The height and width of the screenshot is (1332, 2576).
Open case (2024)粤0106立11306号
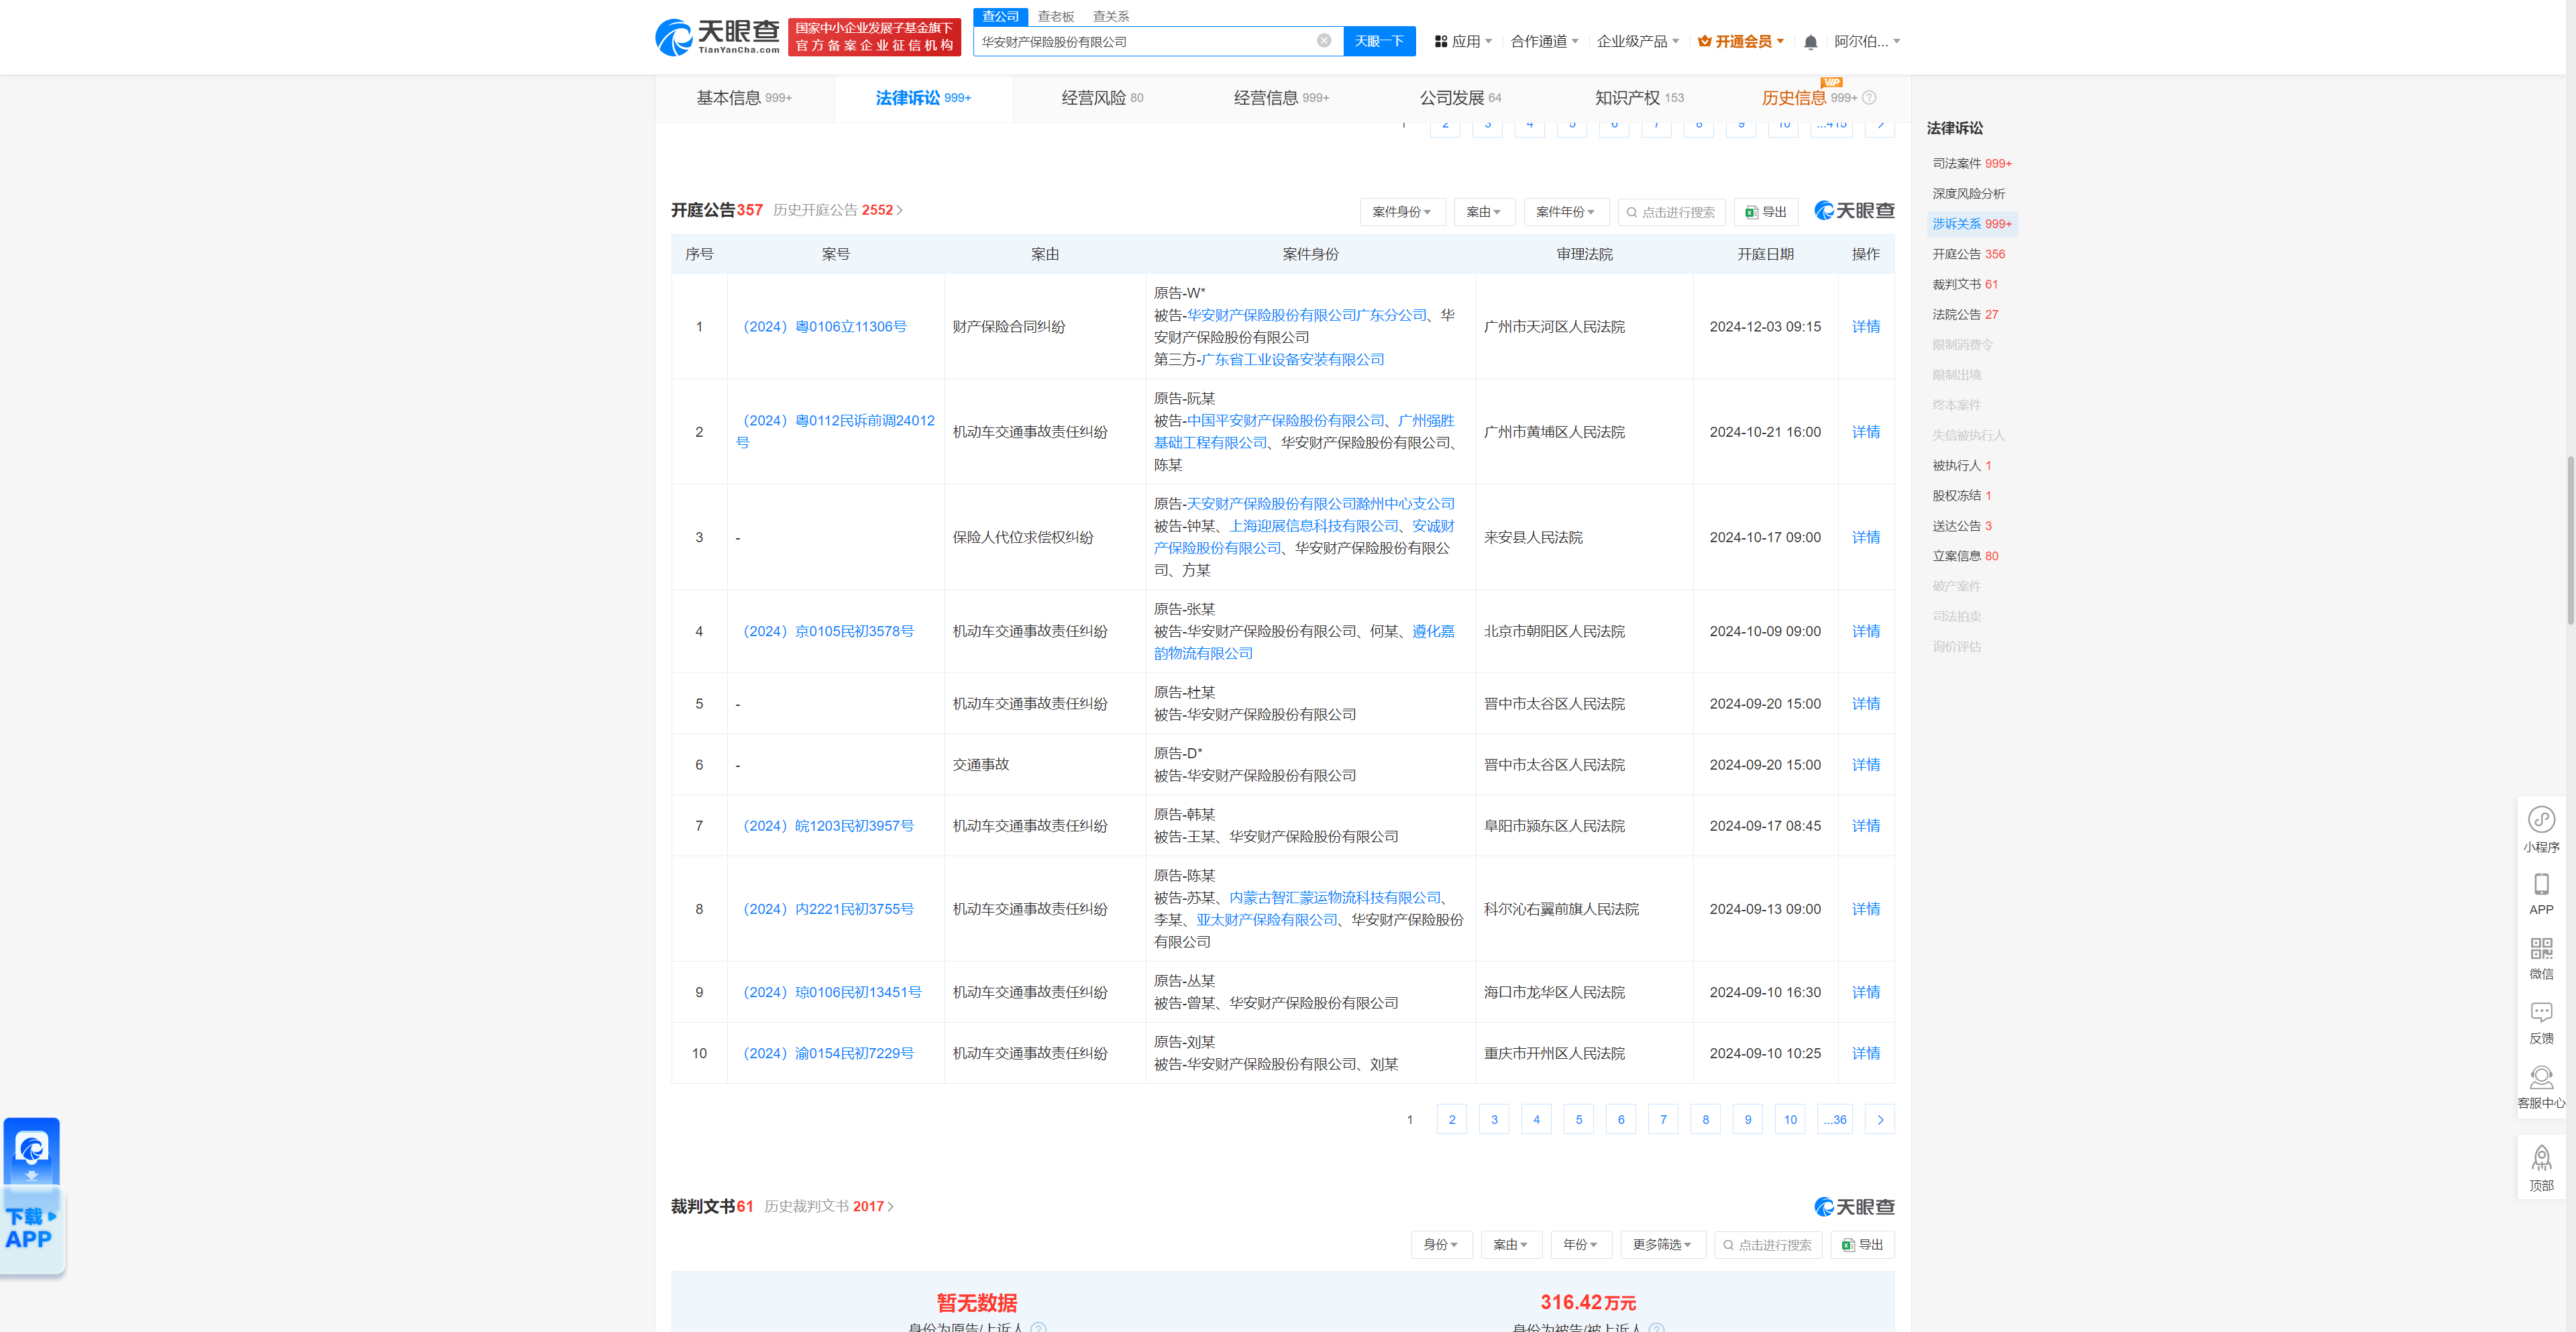[824, 327]
